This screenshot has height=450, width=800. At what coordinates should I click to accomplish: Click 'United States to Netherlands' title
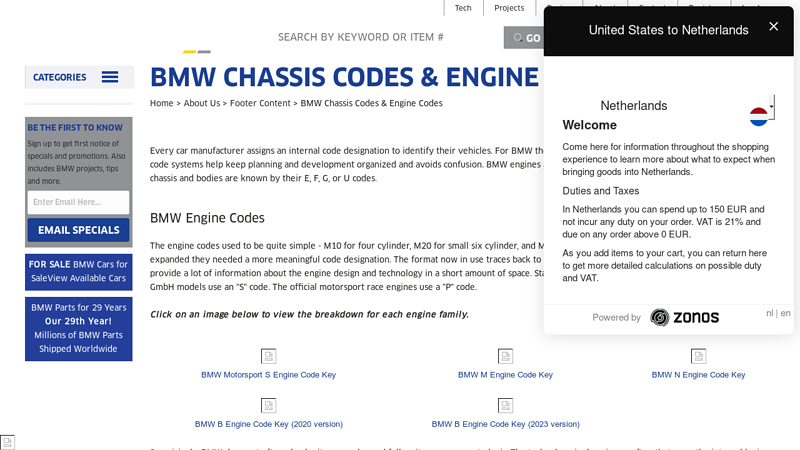point(668,30)
